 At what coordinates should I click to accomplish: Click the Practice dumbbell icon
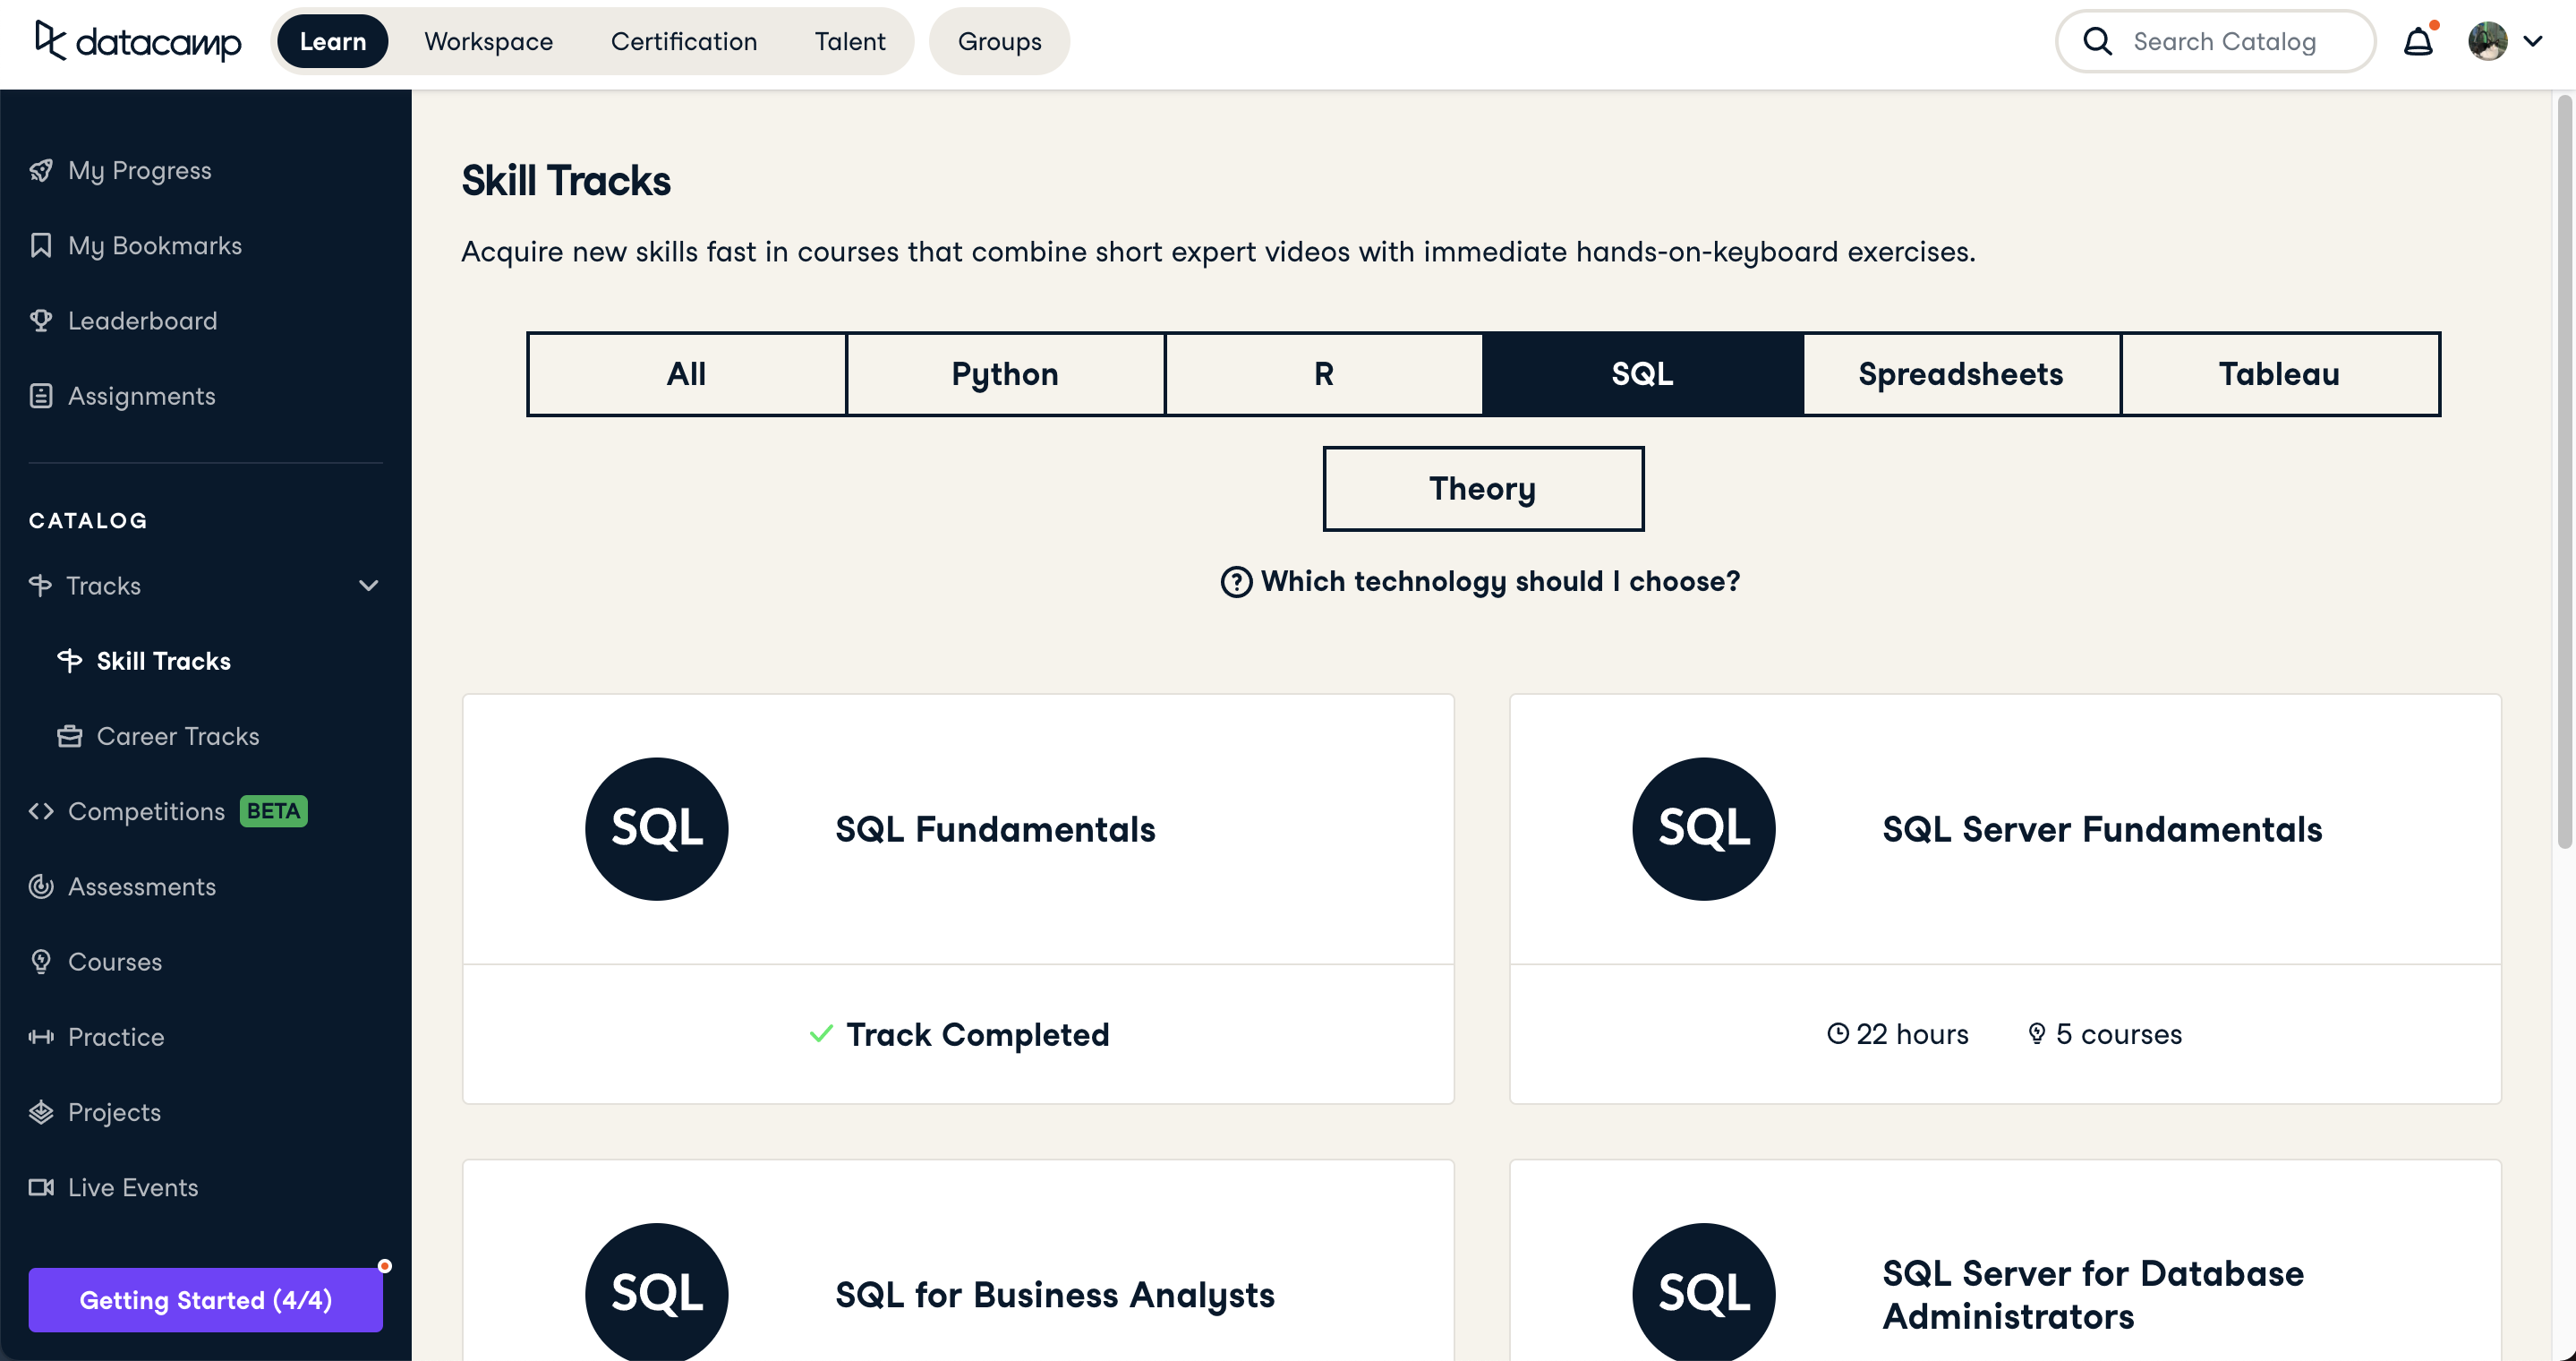[41, 1037]
